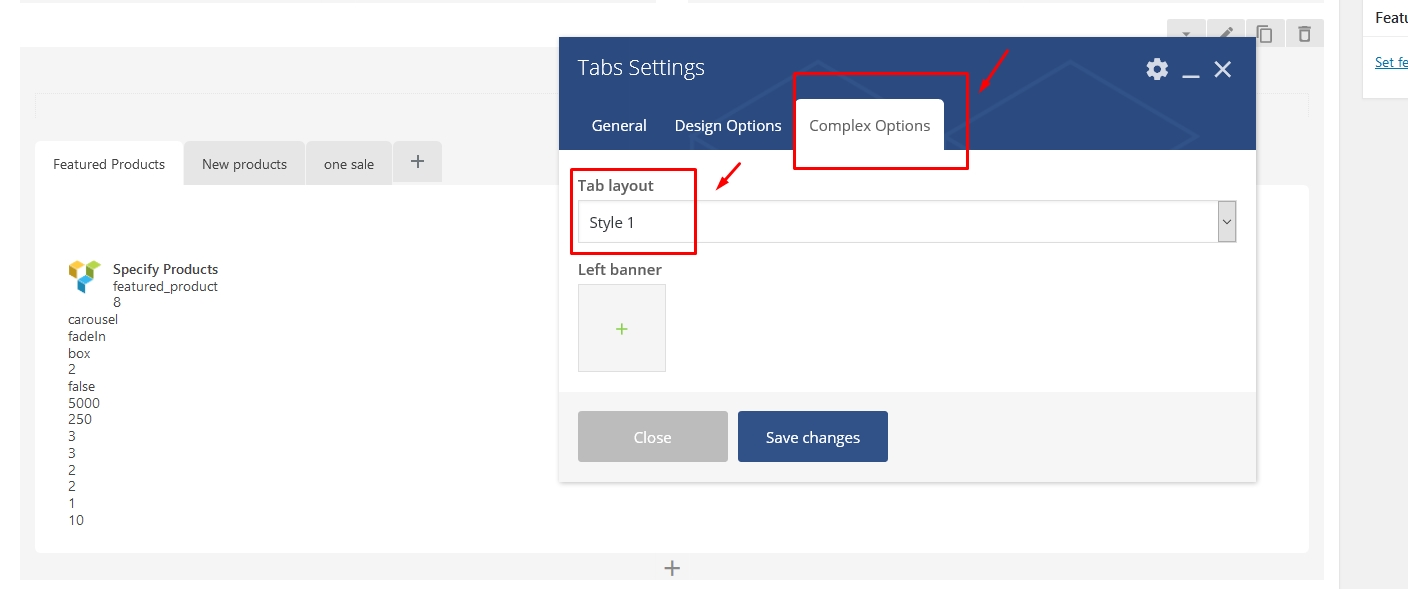Click the Specify Products element icon
The image size is (1408, 589).
[x=85, y=276]
